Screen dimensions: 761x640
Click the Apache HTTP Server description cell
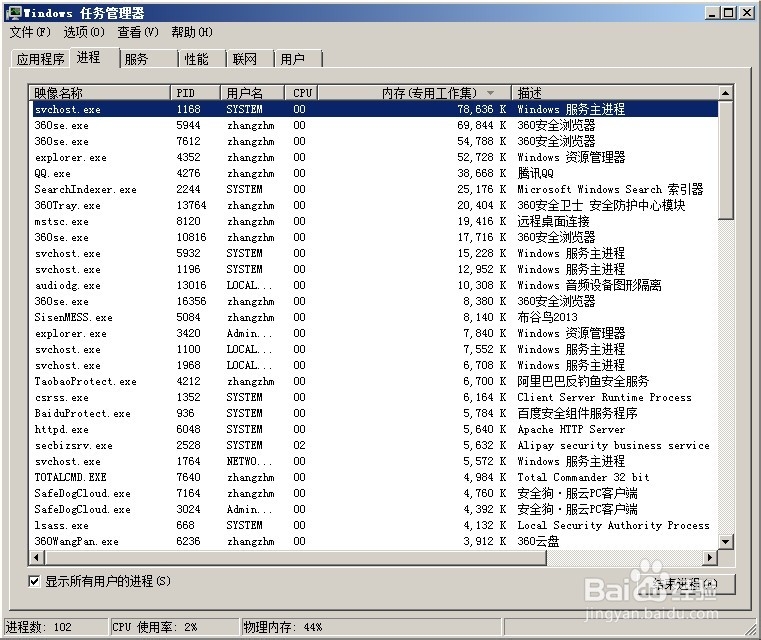pos(571,429)
